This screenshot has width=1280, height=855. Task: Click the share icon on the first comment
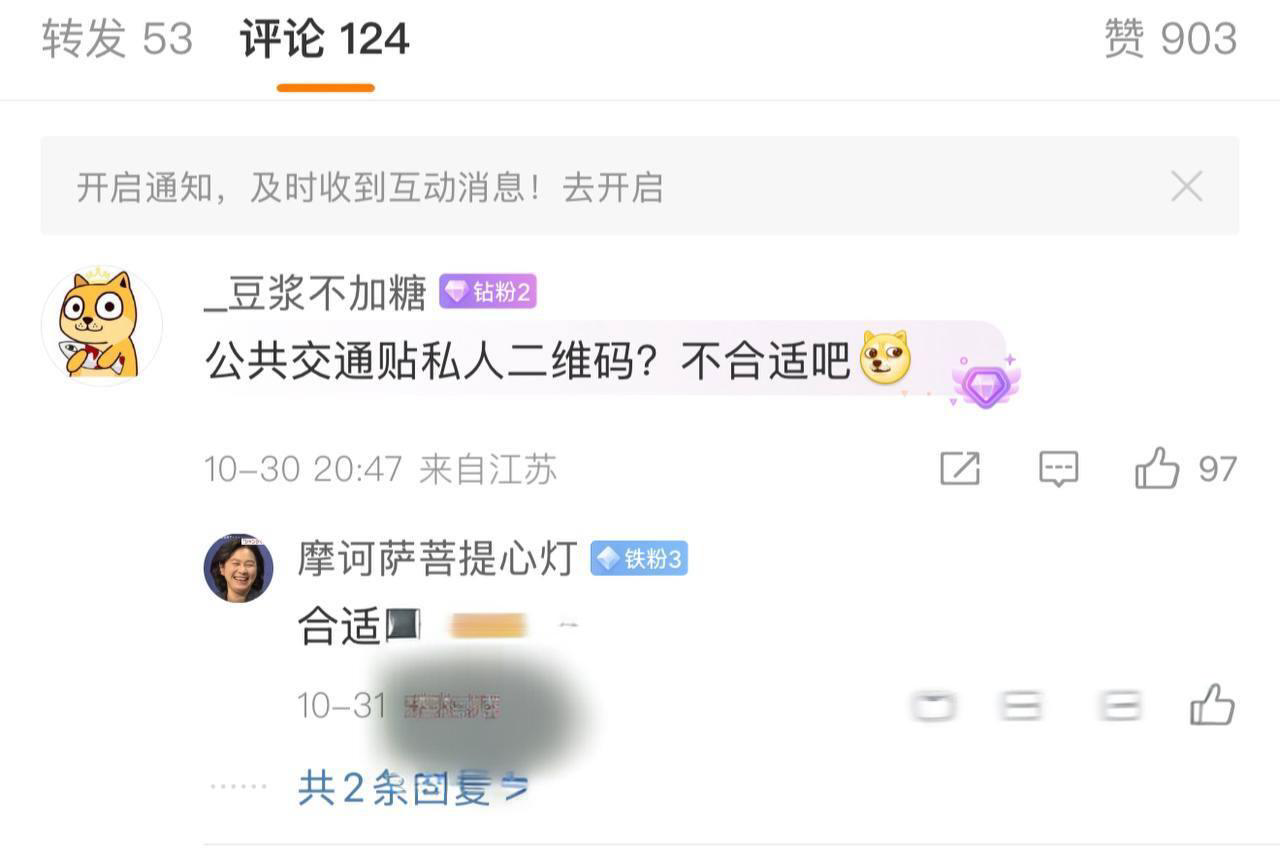pos(960,468)
